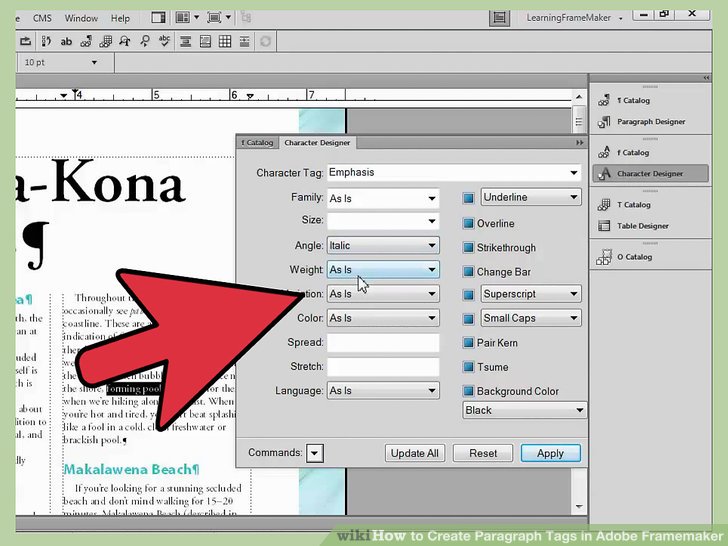Viewport: 728px width, 546px height.
Task: Click the Update All button
Action: 414,453
